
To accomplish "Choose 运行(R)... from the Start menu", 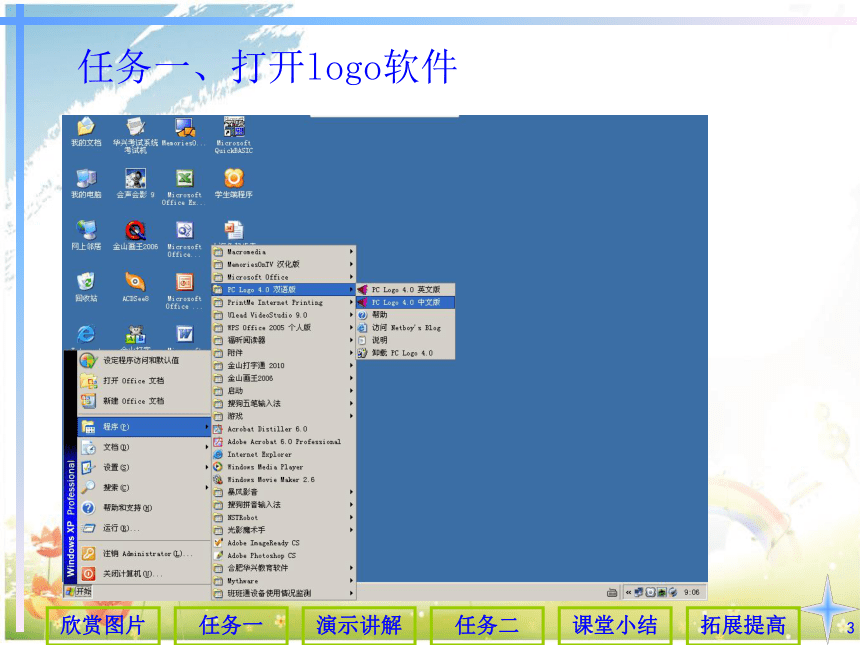I will pos(144,528).
